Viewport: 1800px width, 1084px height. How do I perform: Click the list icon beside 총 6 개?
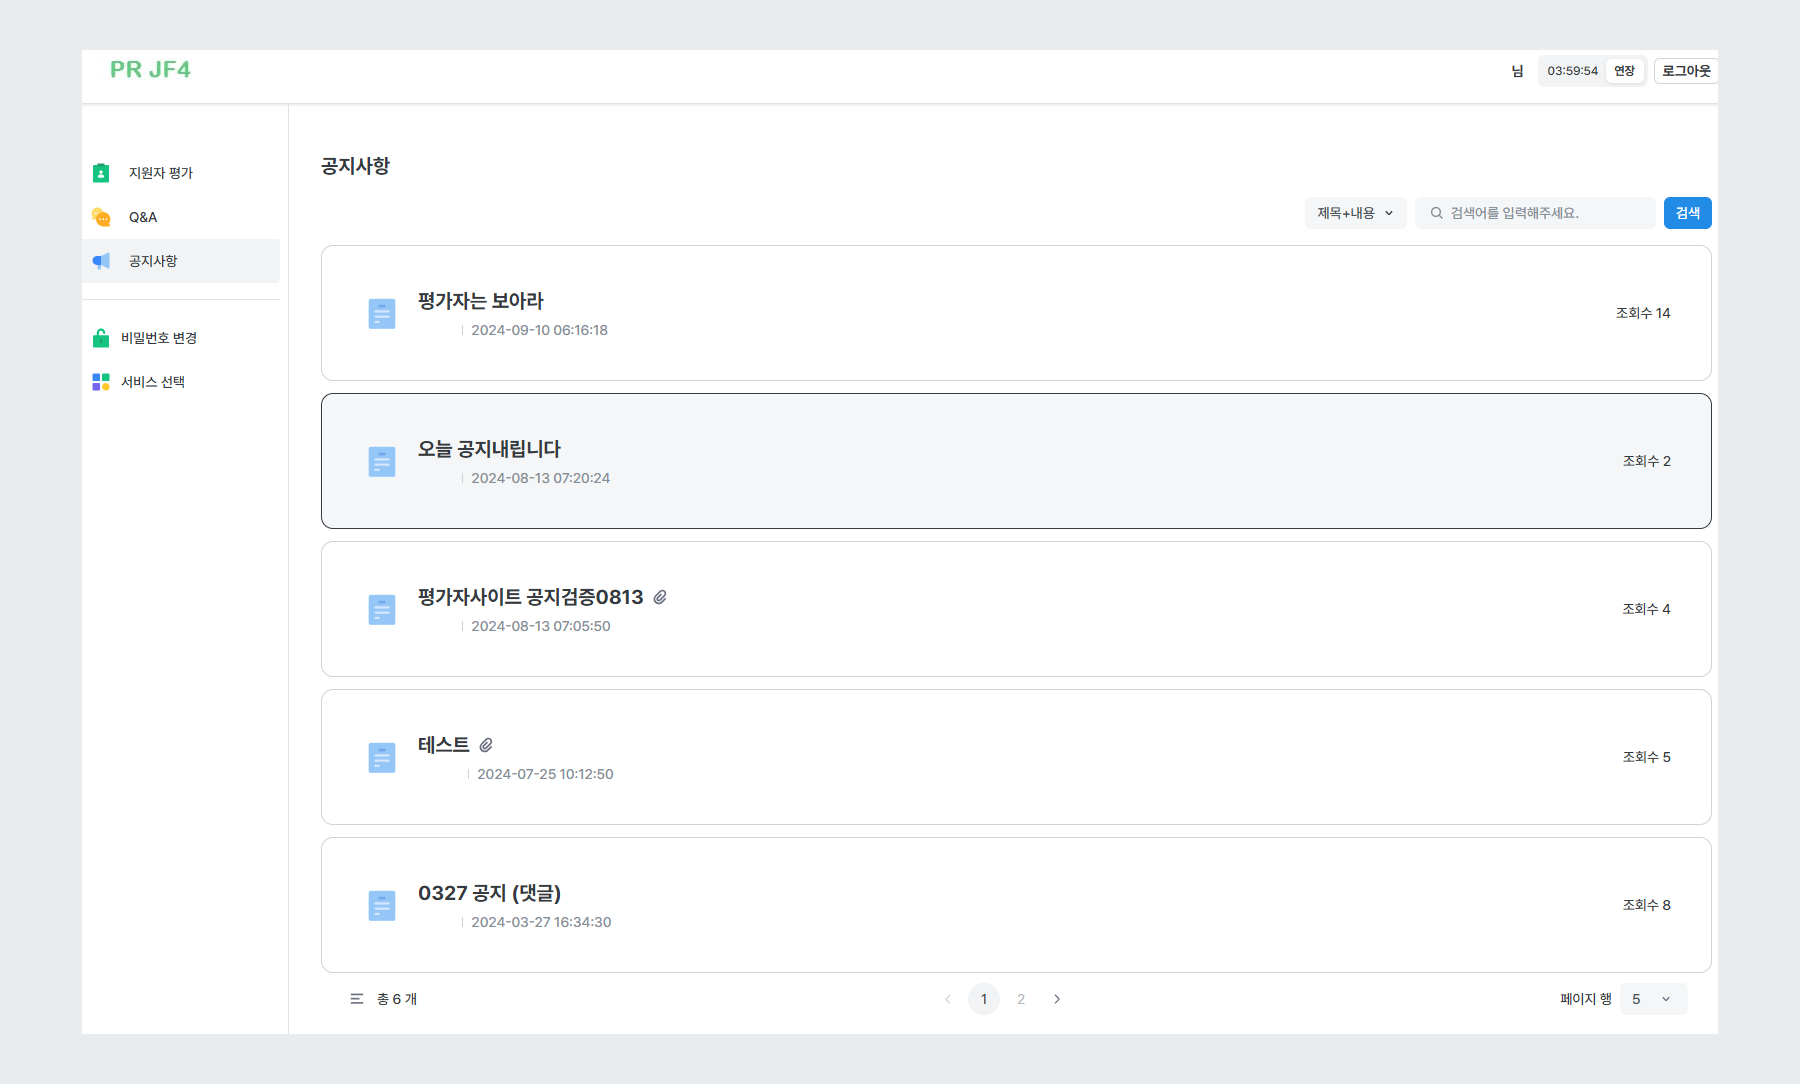click(357, 999)
